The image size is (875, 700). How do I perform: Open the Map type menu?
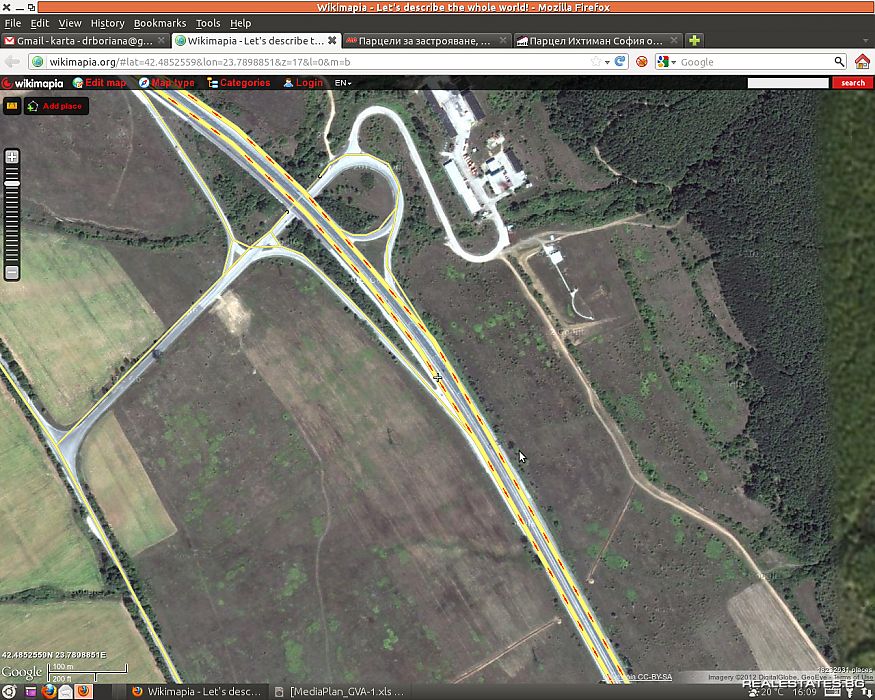pyautogui.click(x=167, y=83)
